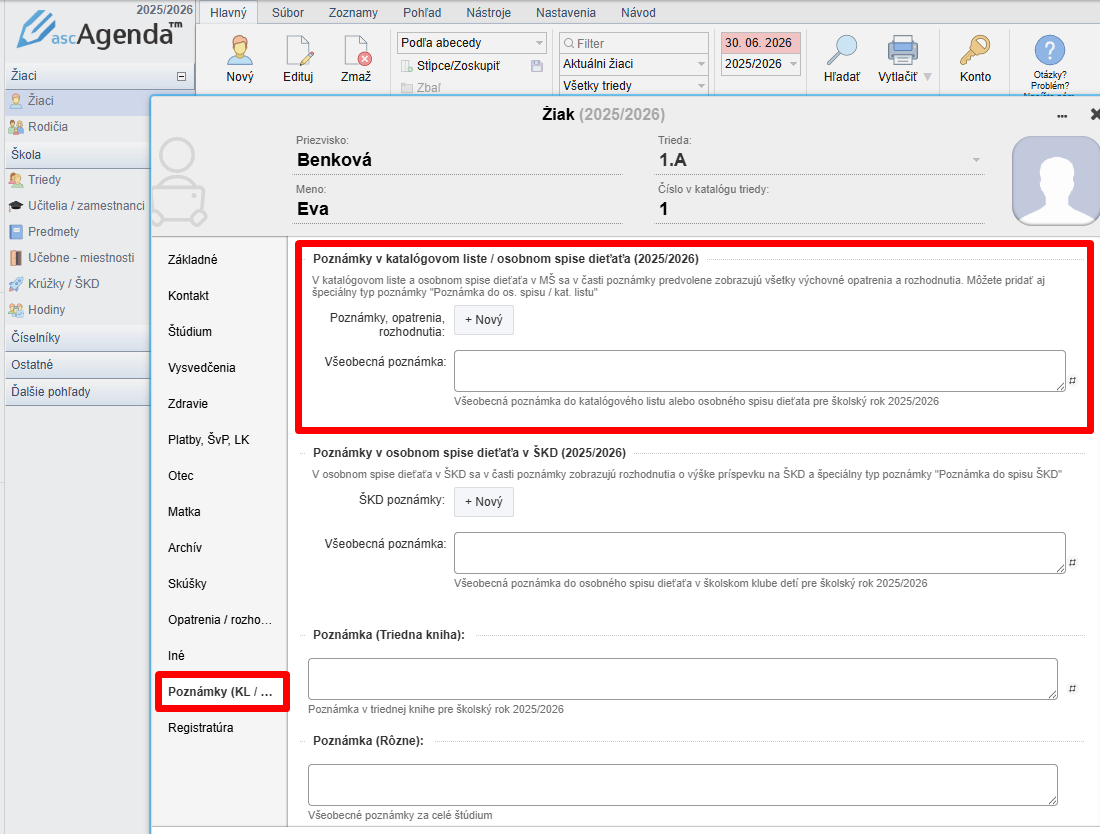
Task: Open Rodičia in sidebar
Action: coord(77,127)
